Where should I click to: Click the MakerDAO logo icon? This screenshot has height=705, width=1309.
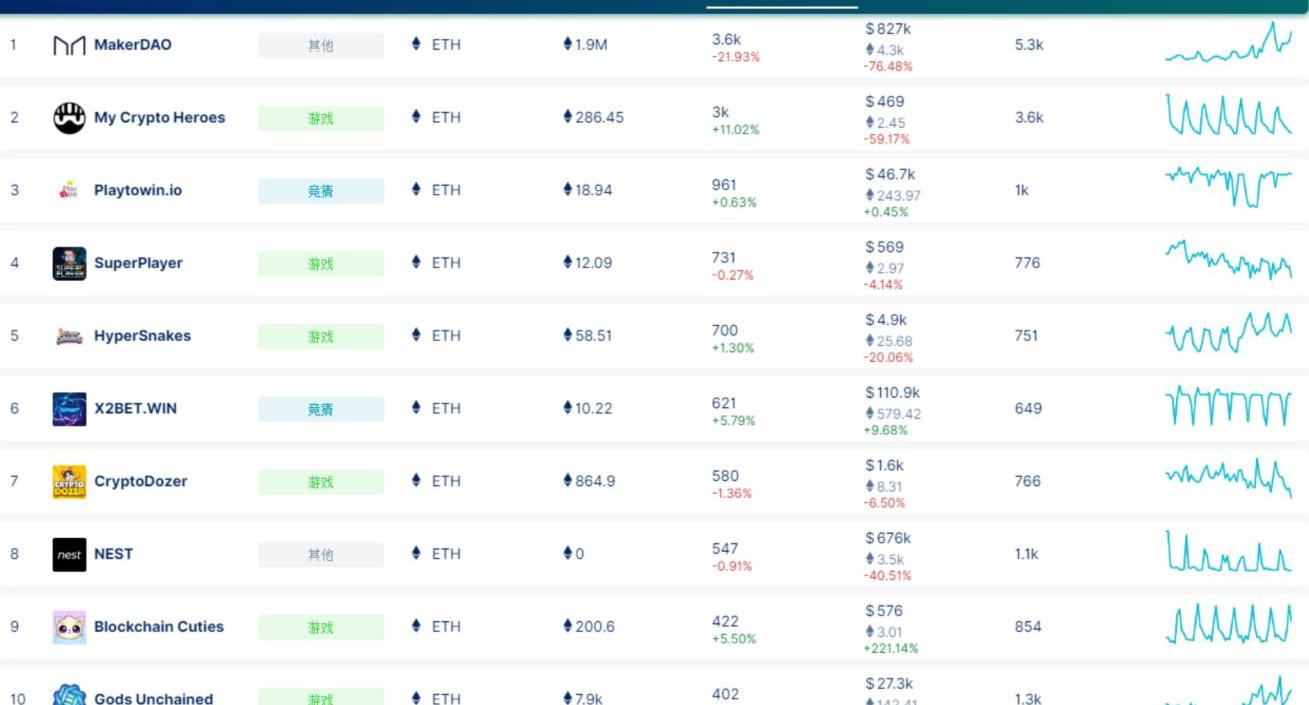tap(69, 45)
